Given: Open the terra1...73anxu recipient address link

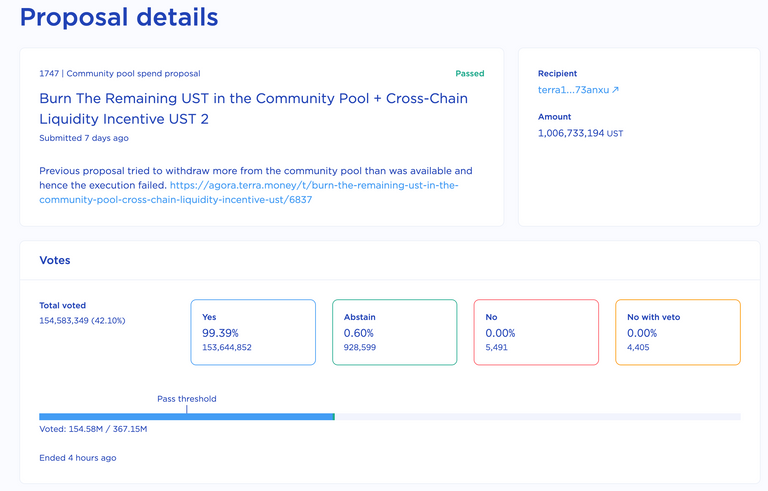Looking at the screenshot, I should coord(578,90).
